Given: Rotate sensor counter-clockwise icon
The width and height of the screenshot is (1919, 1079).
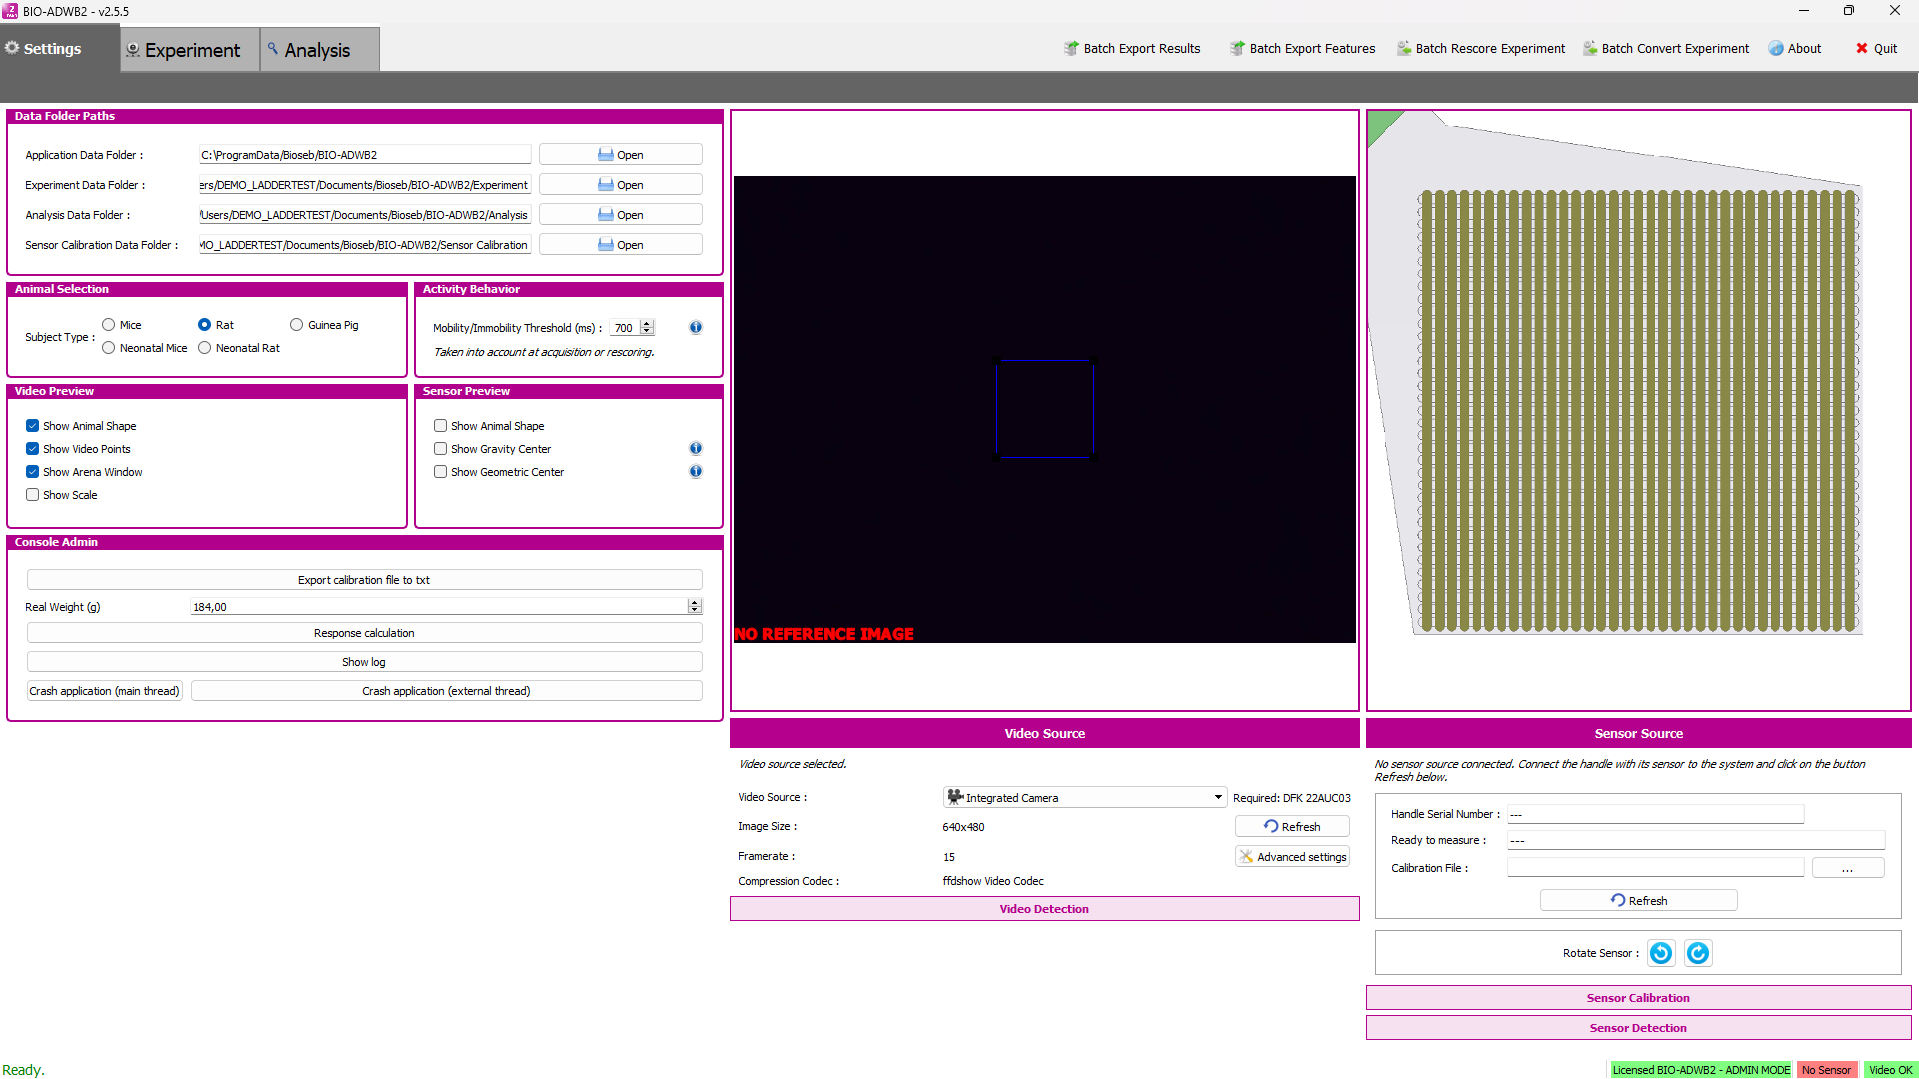Looking at the screenshot, I should pyautogui.click(x=1660, y=953).
